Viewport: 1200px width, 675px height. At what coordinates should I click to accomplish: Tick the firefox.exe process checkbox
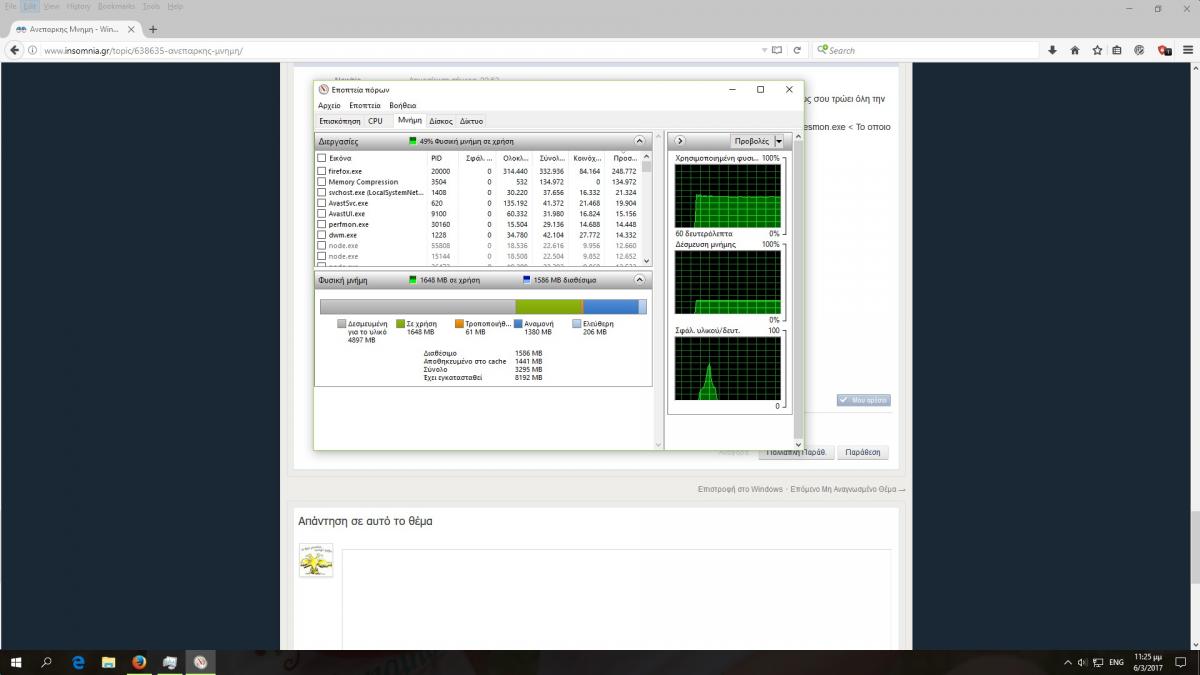tap(322, 171)
